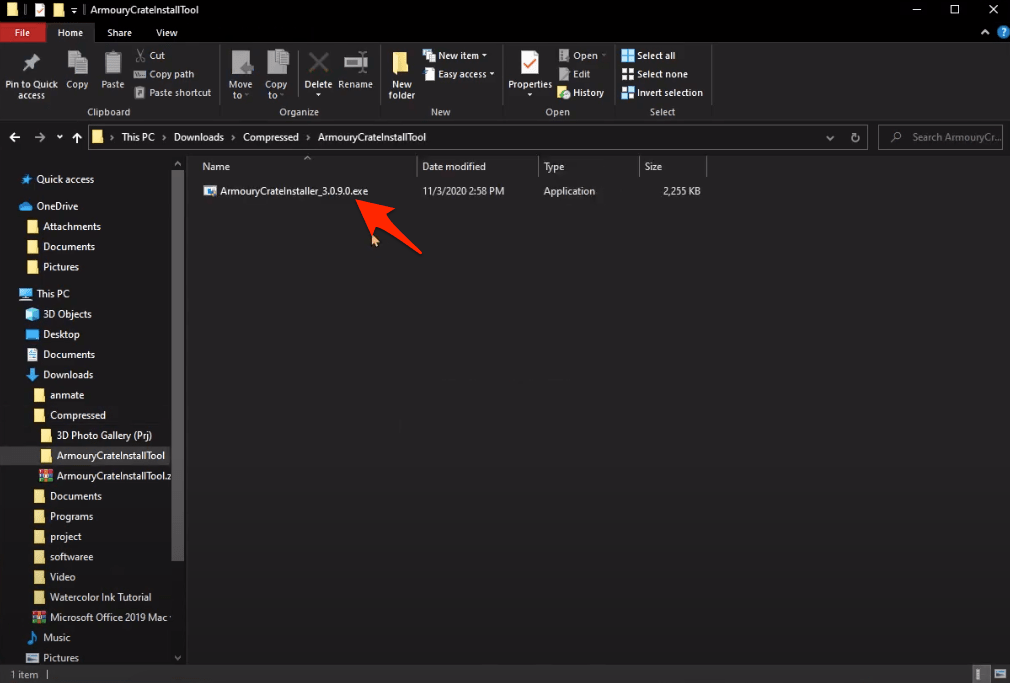Click the History command
Viewport: 1010px width, 683px height.
581,93
